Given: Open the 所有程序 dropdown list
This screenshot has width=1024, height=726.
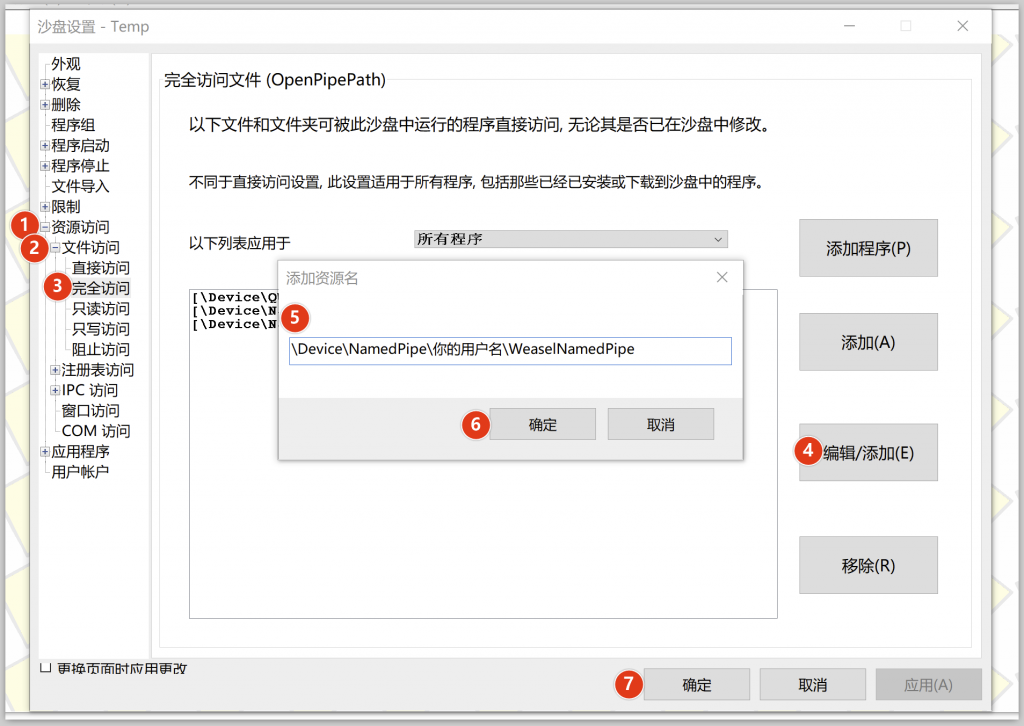Looking at the screenshot, I should tap(570, 239).
